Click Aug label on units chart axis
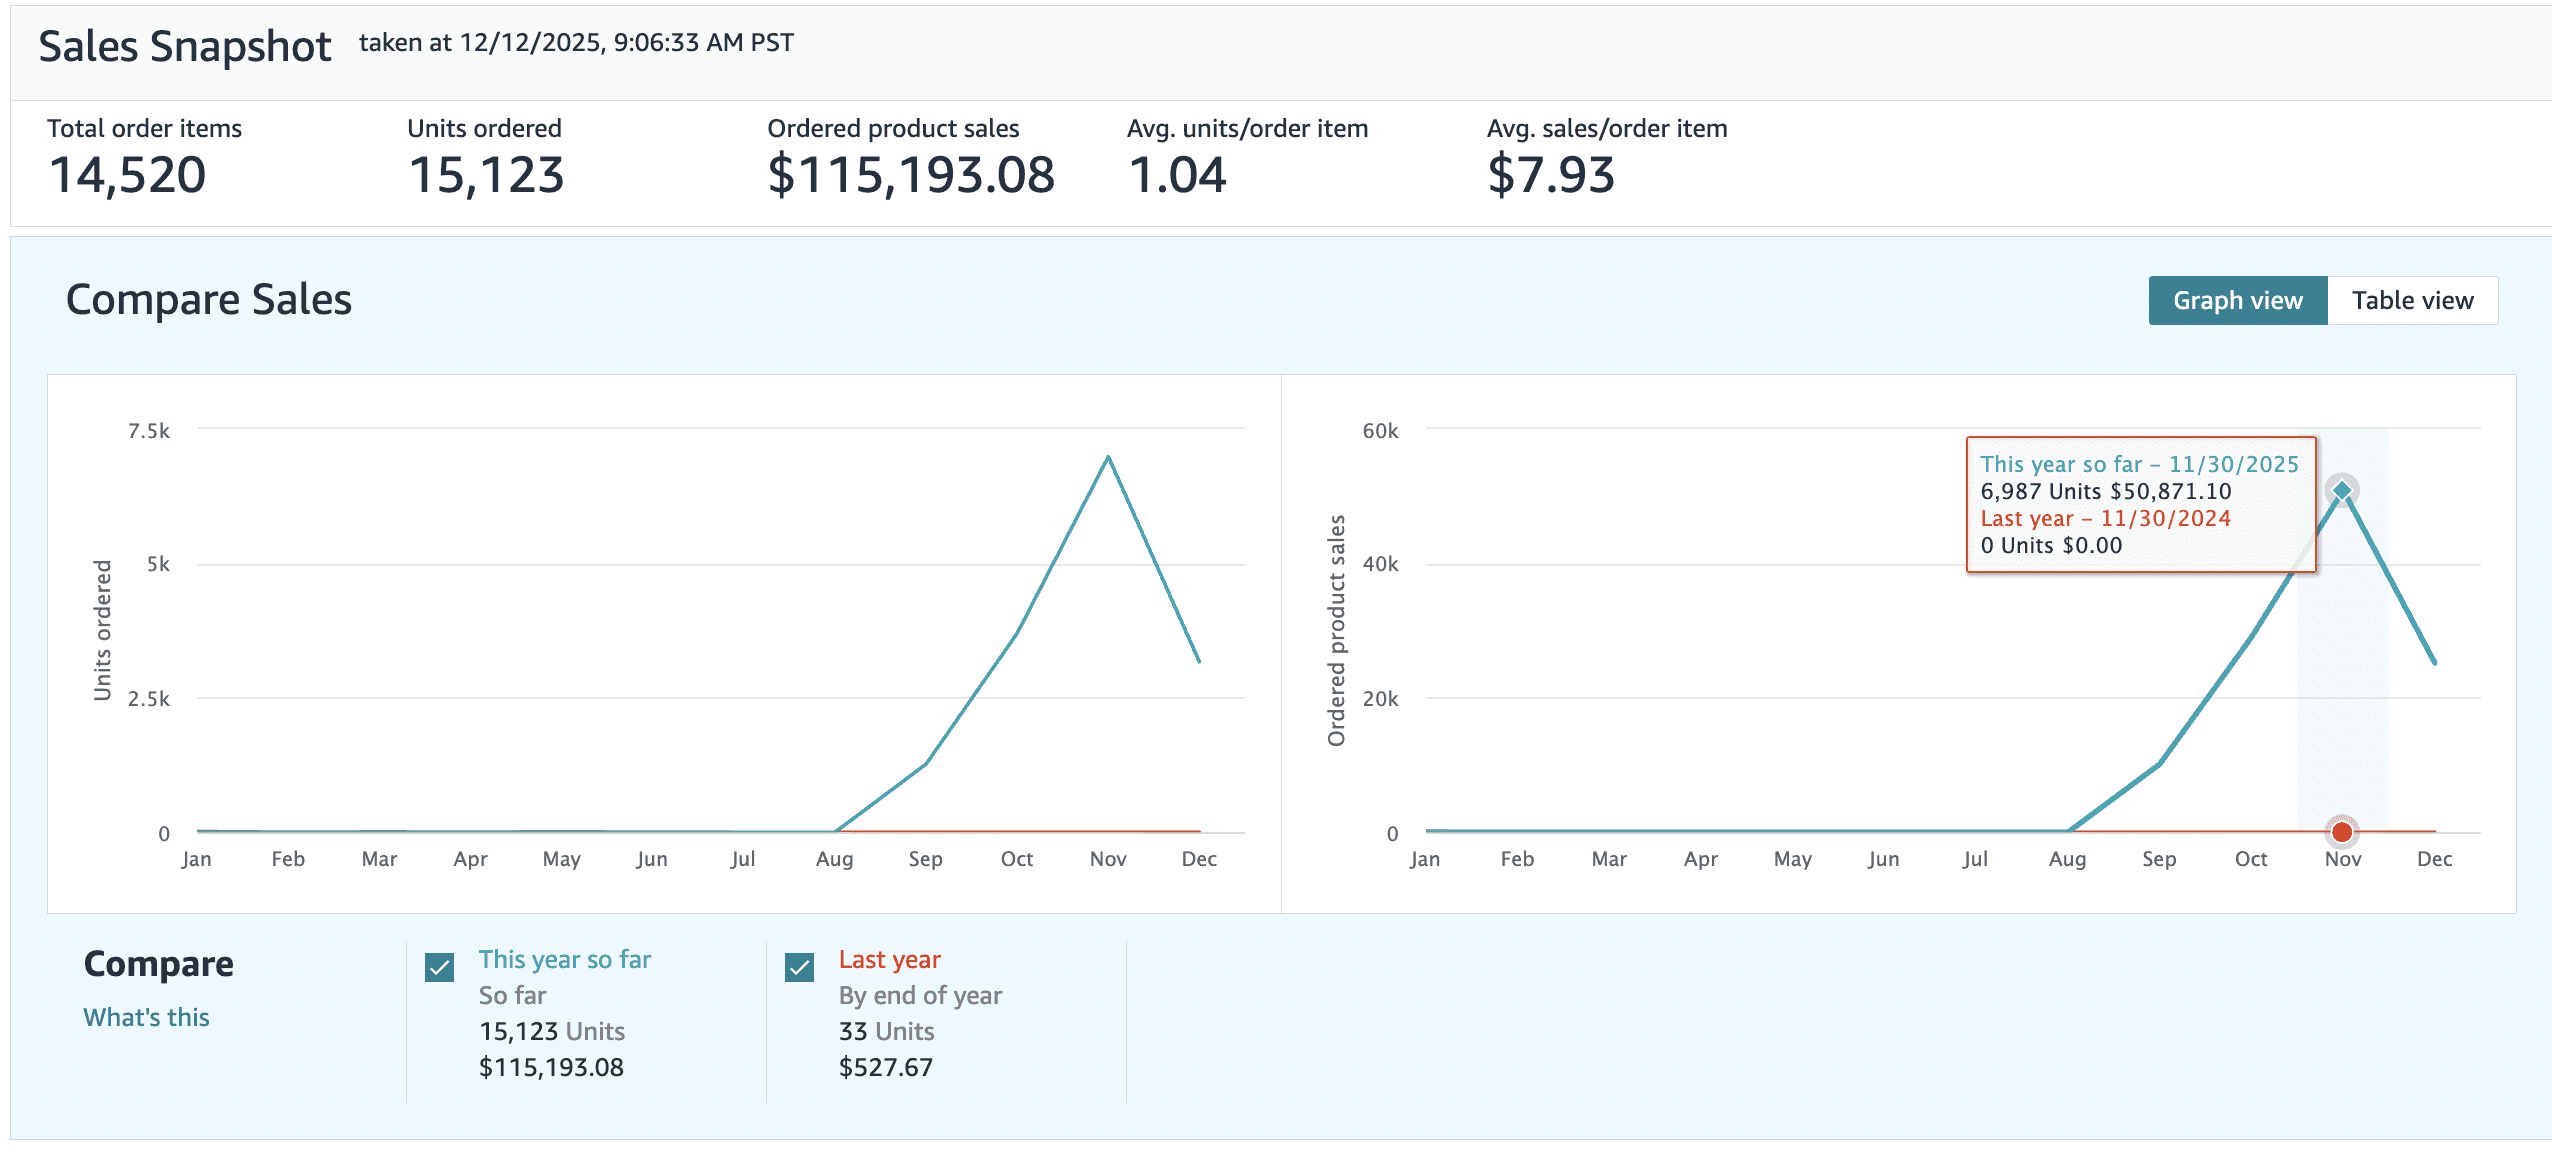Viewport: 2552px width, 1152px height. [x=834, y=859]
